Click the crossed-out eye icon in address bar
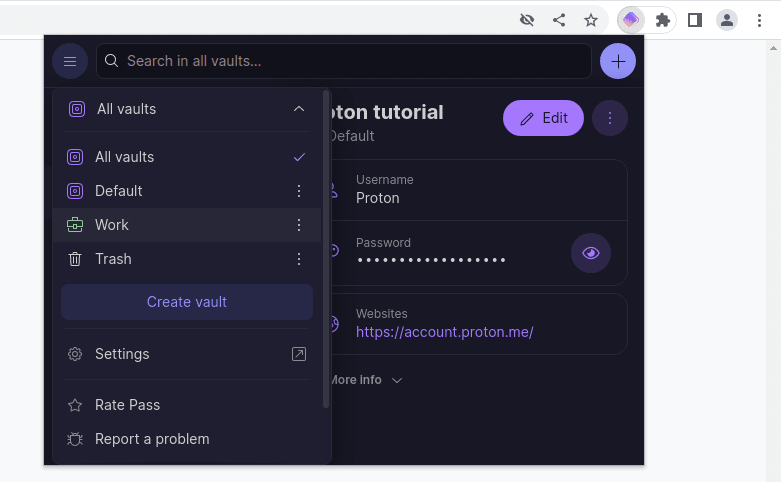The width and height of the screenshot is (781, 482). (527, 20)
